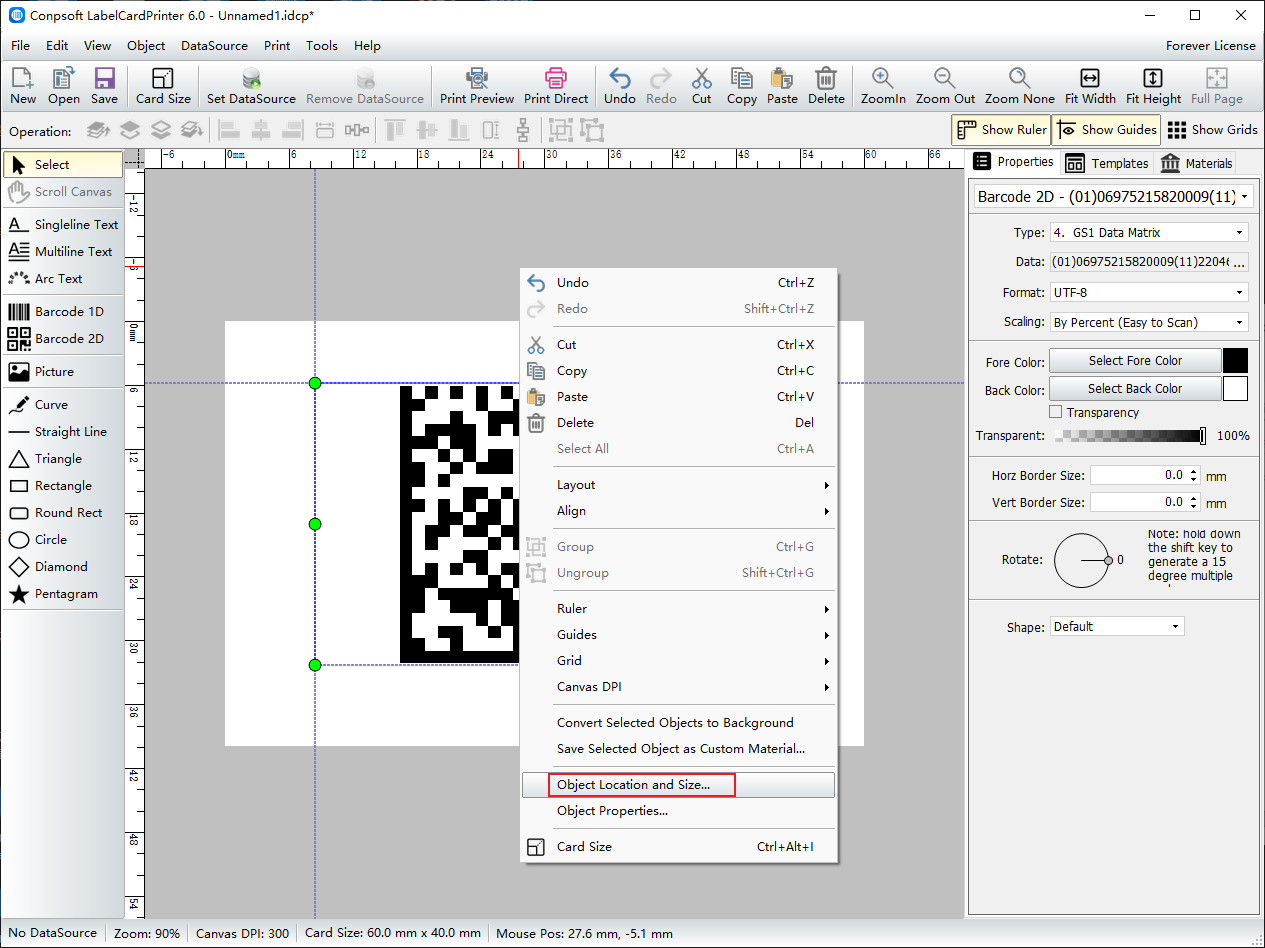Expand the Align submenu
This screenshot has height=948, width=1265.
pos(678,511)
